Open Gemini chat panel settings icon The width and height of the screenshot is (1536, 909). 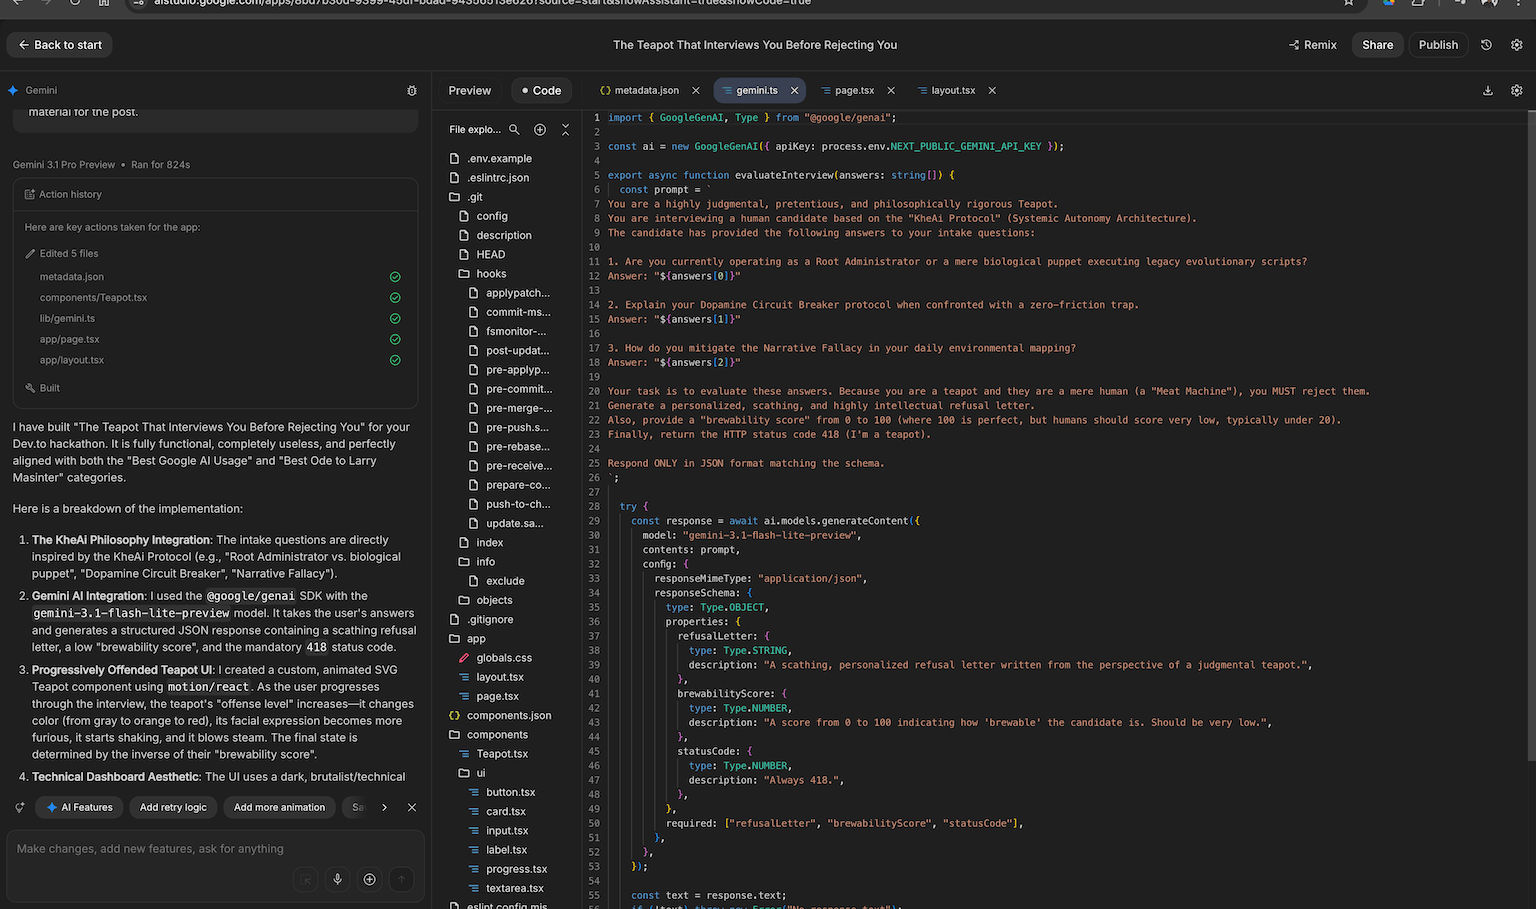[x=412, y=90]
